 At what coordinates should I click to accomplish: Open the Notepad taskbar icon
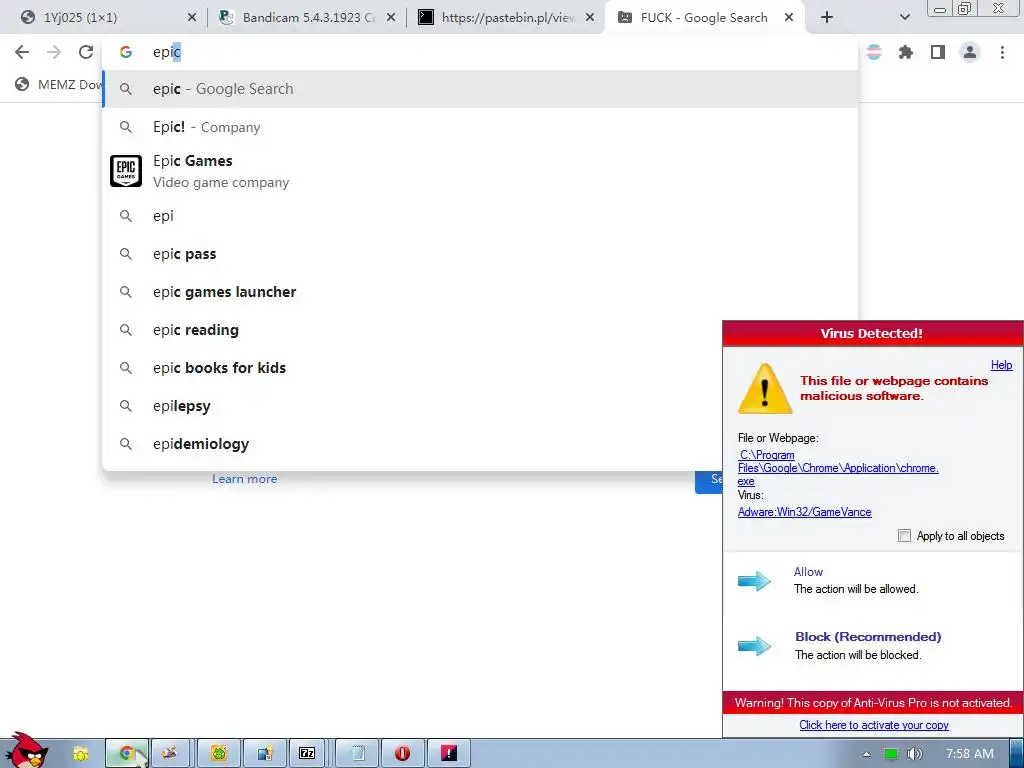pyautogui.click(x=358, y=754)
